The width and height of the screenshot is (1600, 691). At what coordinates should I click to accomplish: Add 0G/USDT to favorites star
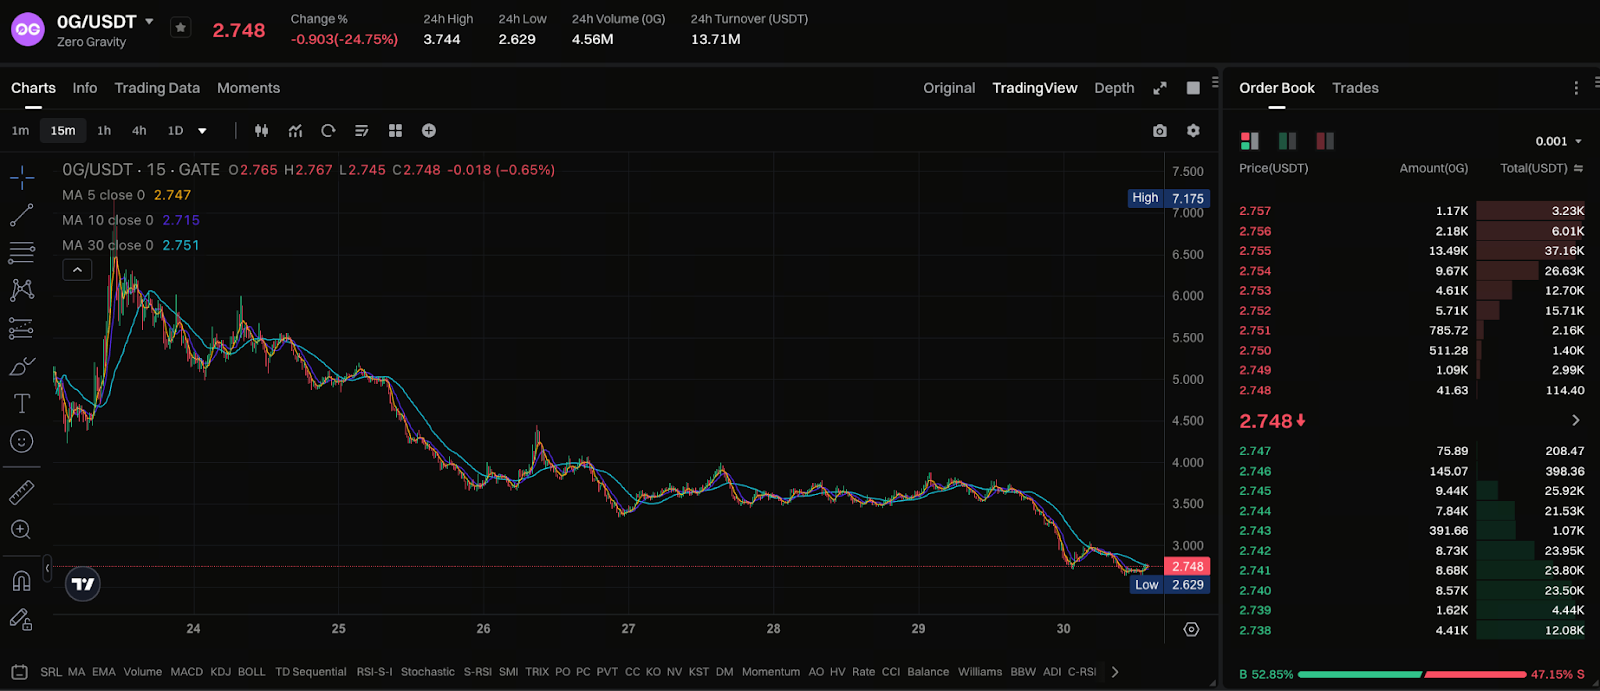[x=180, y=28]
